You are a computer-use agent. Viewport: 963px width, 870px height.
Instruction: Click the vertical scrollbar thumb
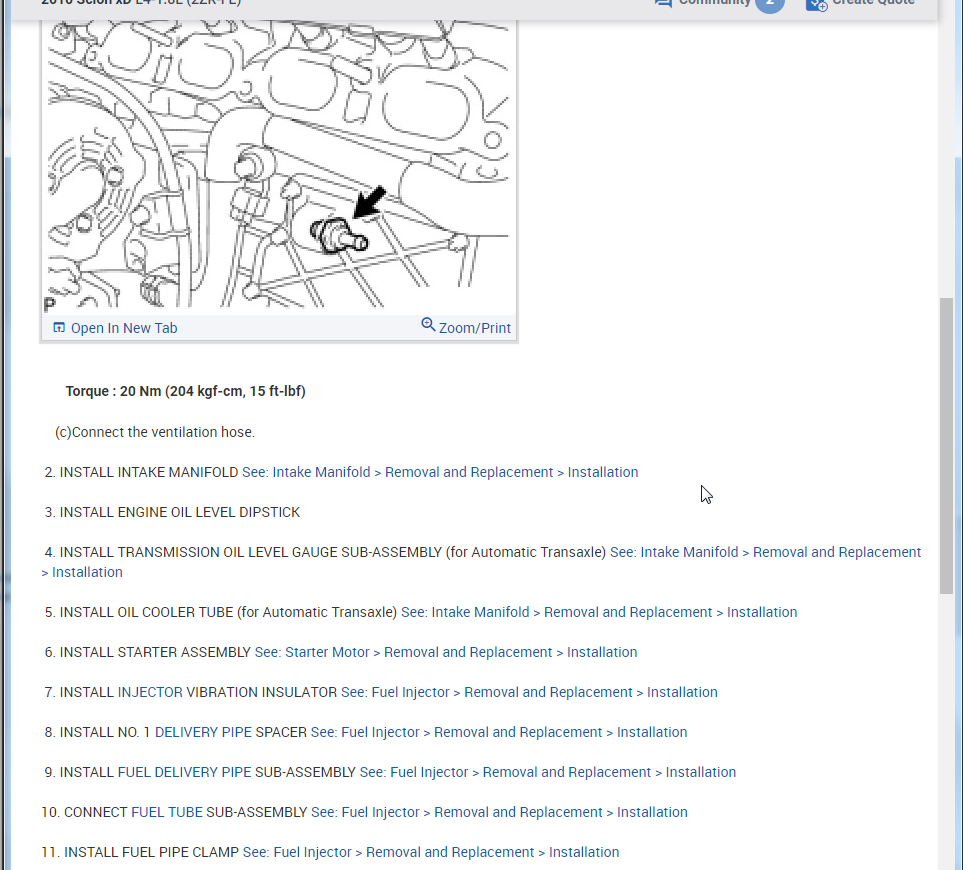click(x=946, y=446)
